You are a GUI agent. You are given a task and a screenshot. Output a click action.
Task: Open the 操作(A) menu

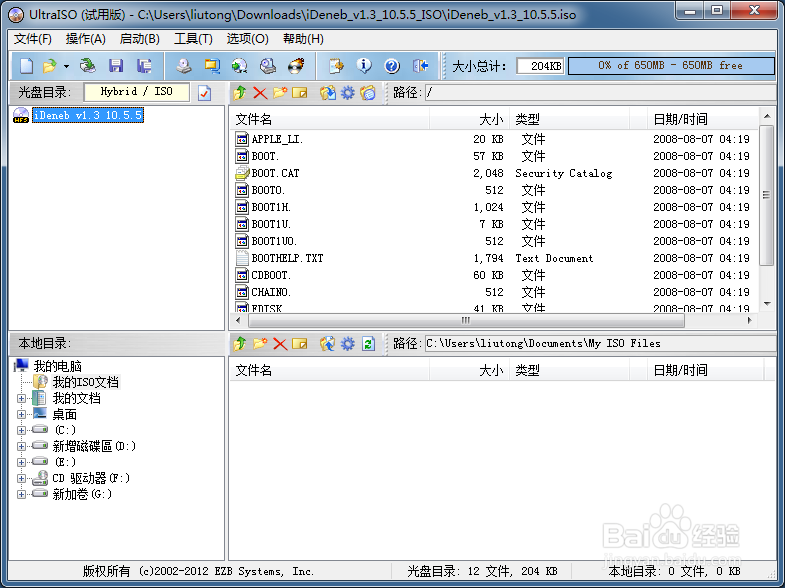[x=86, y=39]
